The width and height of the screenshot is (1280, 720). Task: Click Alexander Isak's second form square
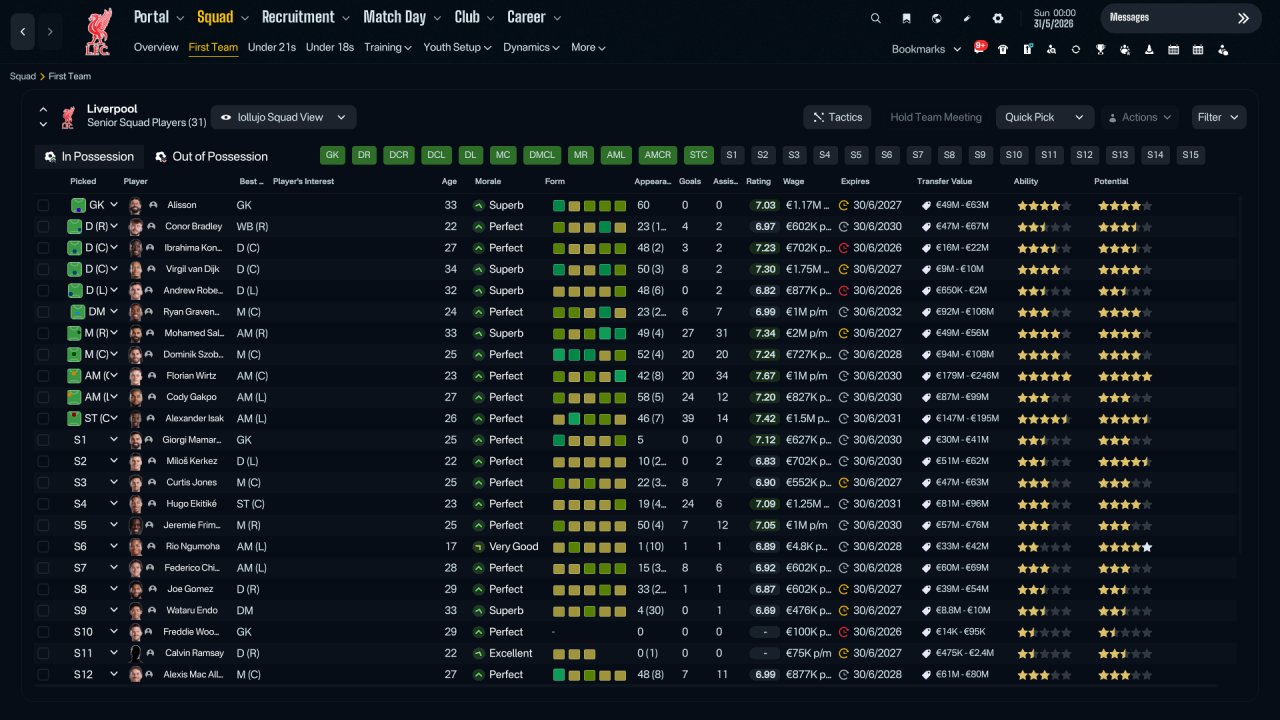pyautogui.click(x=574, y=419)
